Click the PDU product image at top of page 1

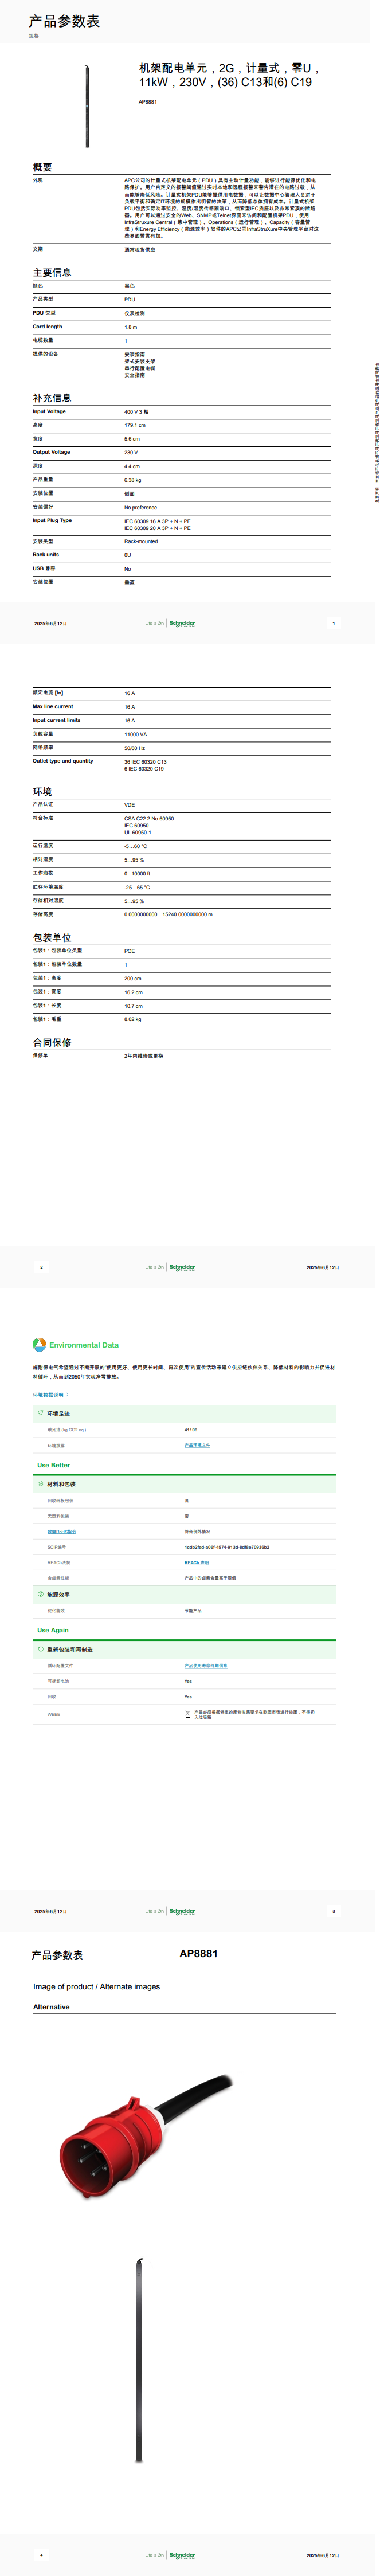tap(87, 106)
